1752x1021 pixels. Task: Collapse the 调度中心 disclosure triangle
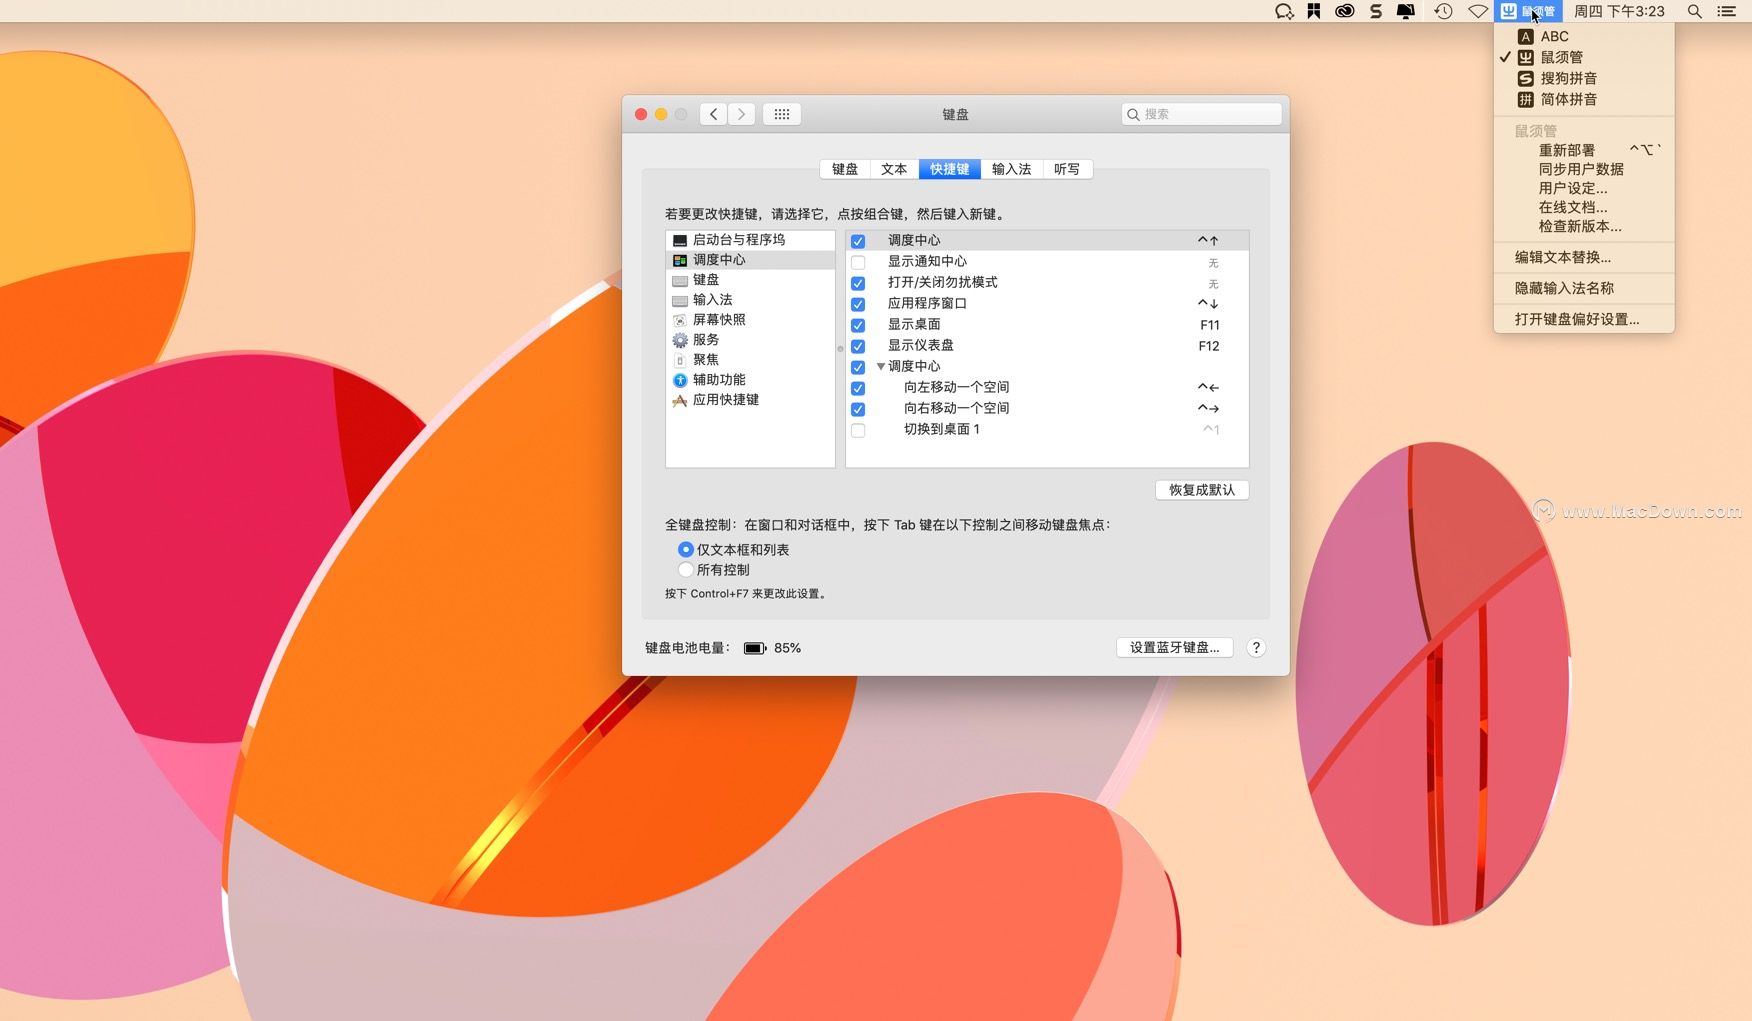pyautogui.click(x=881, y=367)
